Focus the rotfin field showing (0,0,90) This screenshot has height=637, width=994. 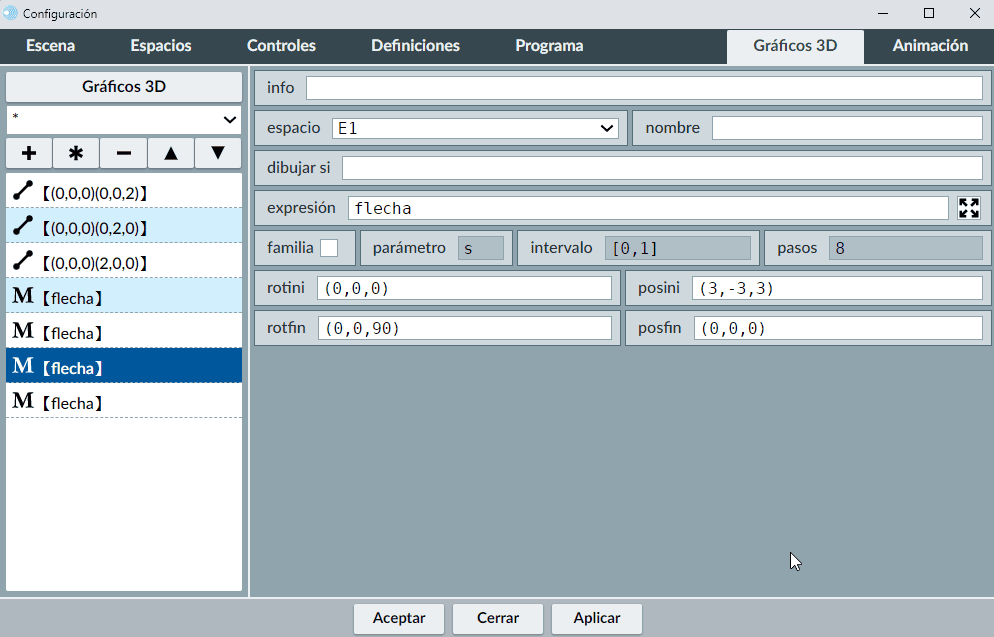(x=464, y=328)
